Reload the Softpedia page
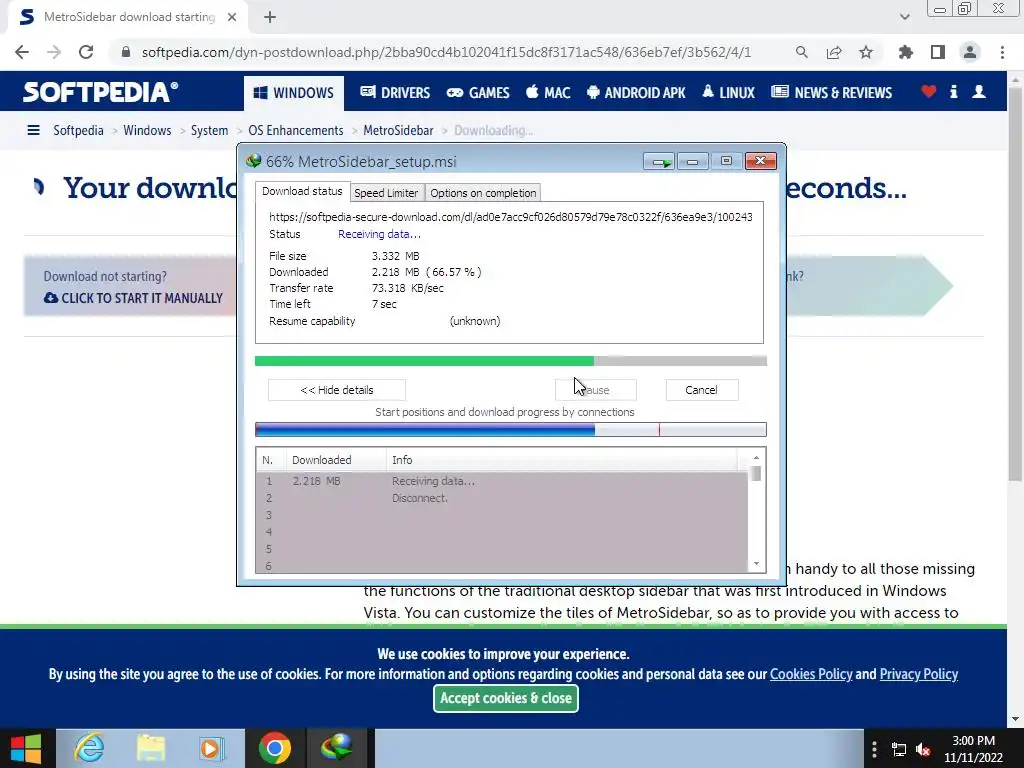Screen dimensions: 1024x768 86,52
